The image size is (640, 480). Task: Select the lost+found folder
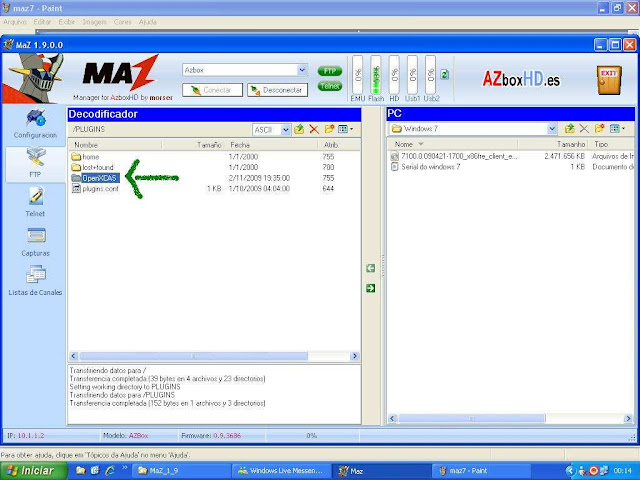92,167
